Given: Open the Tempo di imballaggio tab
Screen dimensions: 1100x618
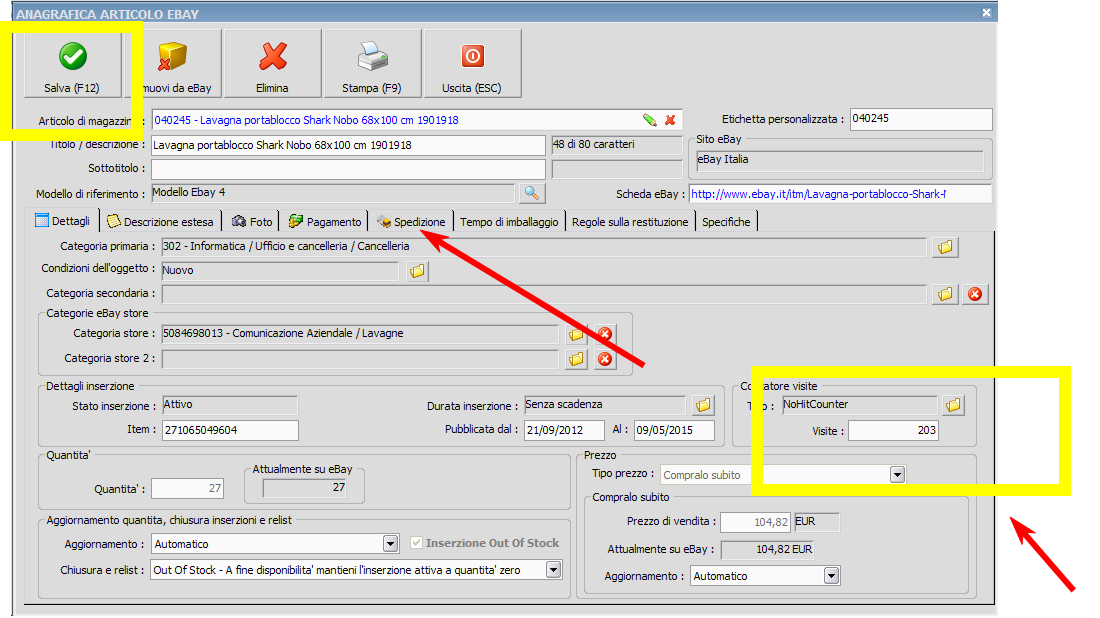Looking at the screenshot, I should tap(509, 221).
